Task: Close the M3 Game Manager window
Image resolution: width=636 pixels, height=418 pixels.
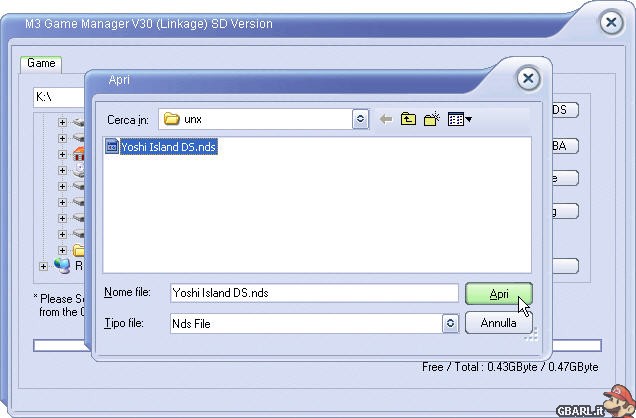Action: (x=611, y=23)
